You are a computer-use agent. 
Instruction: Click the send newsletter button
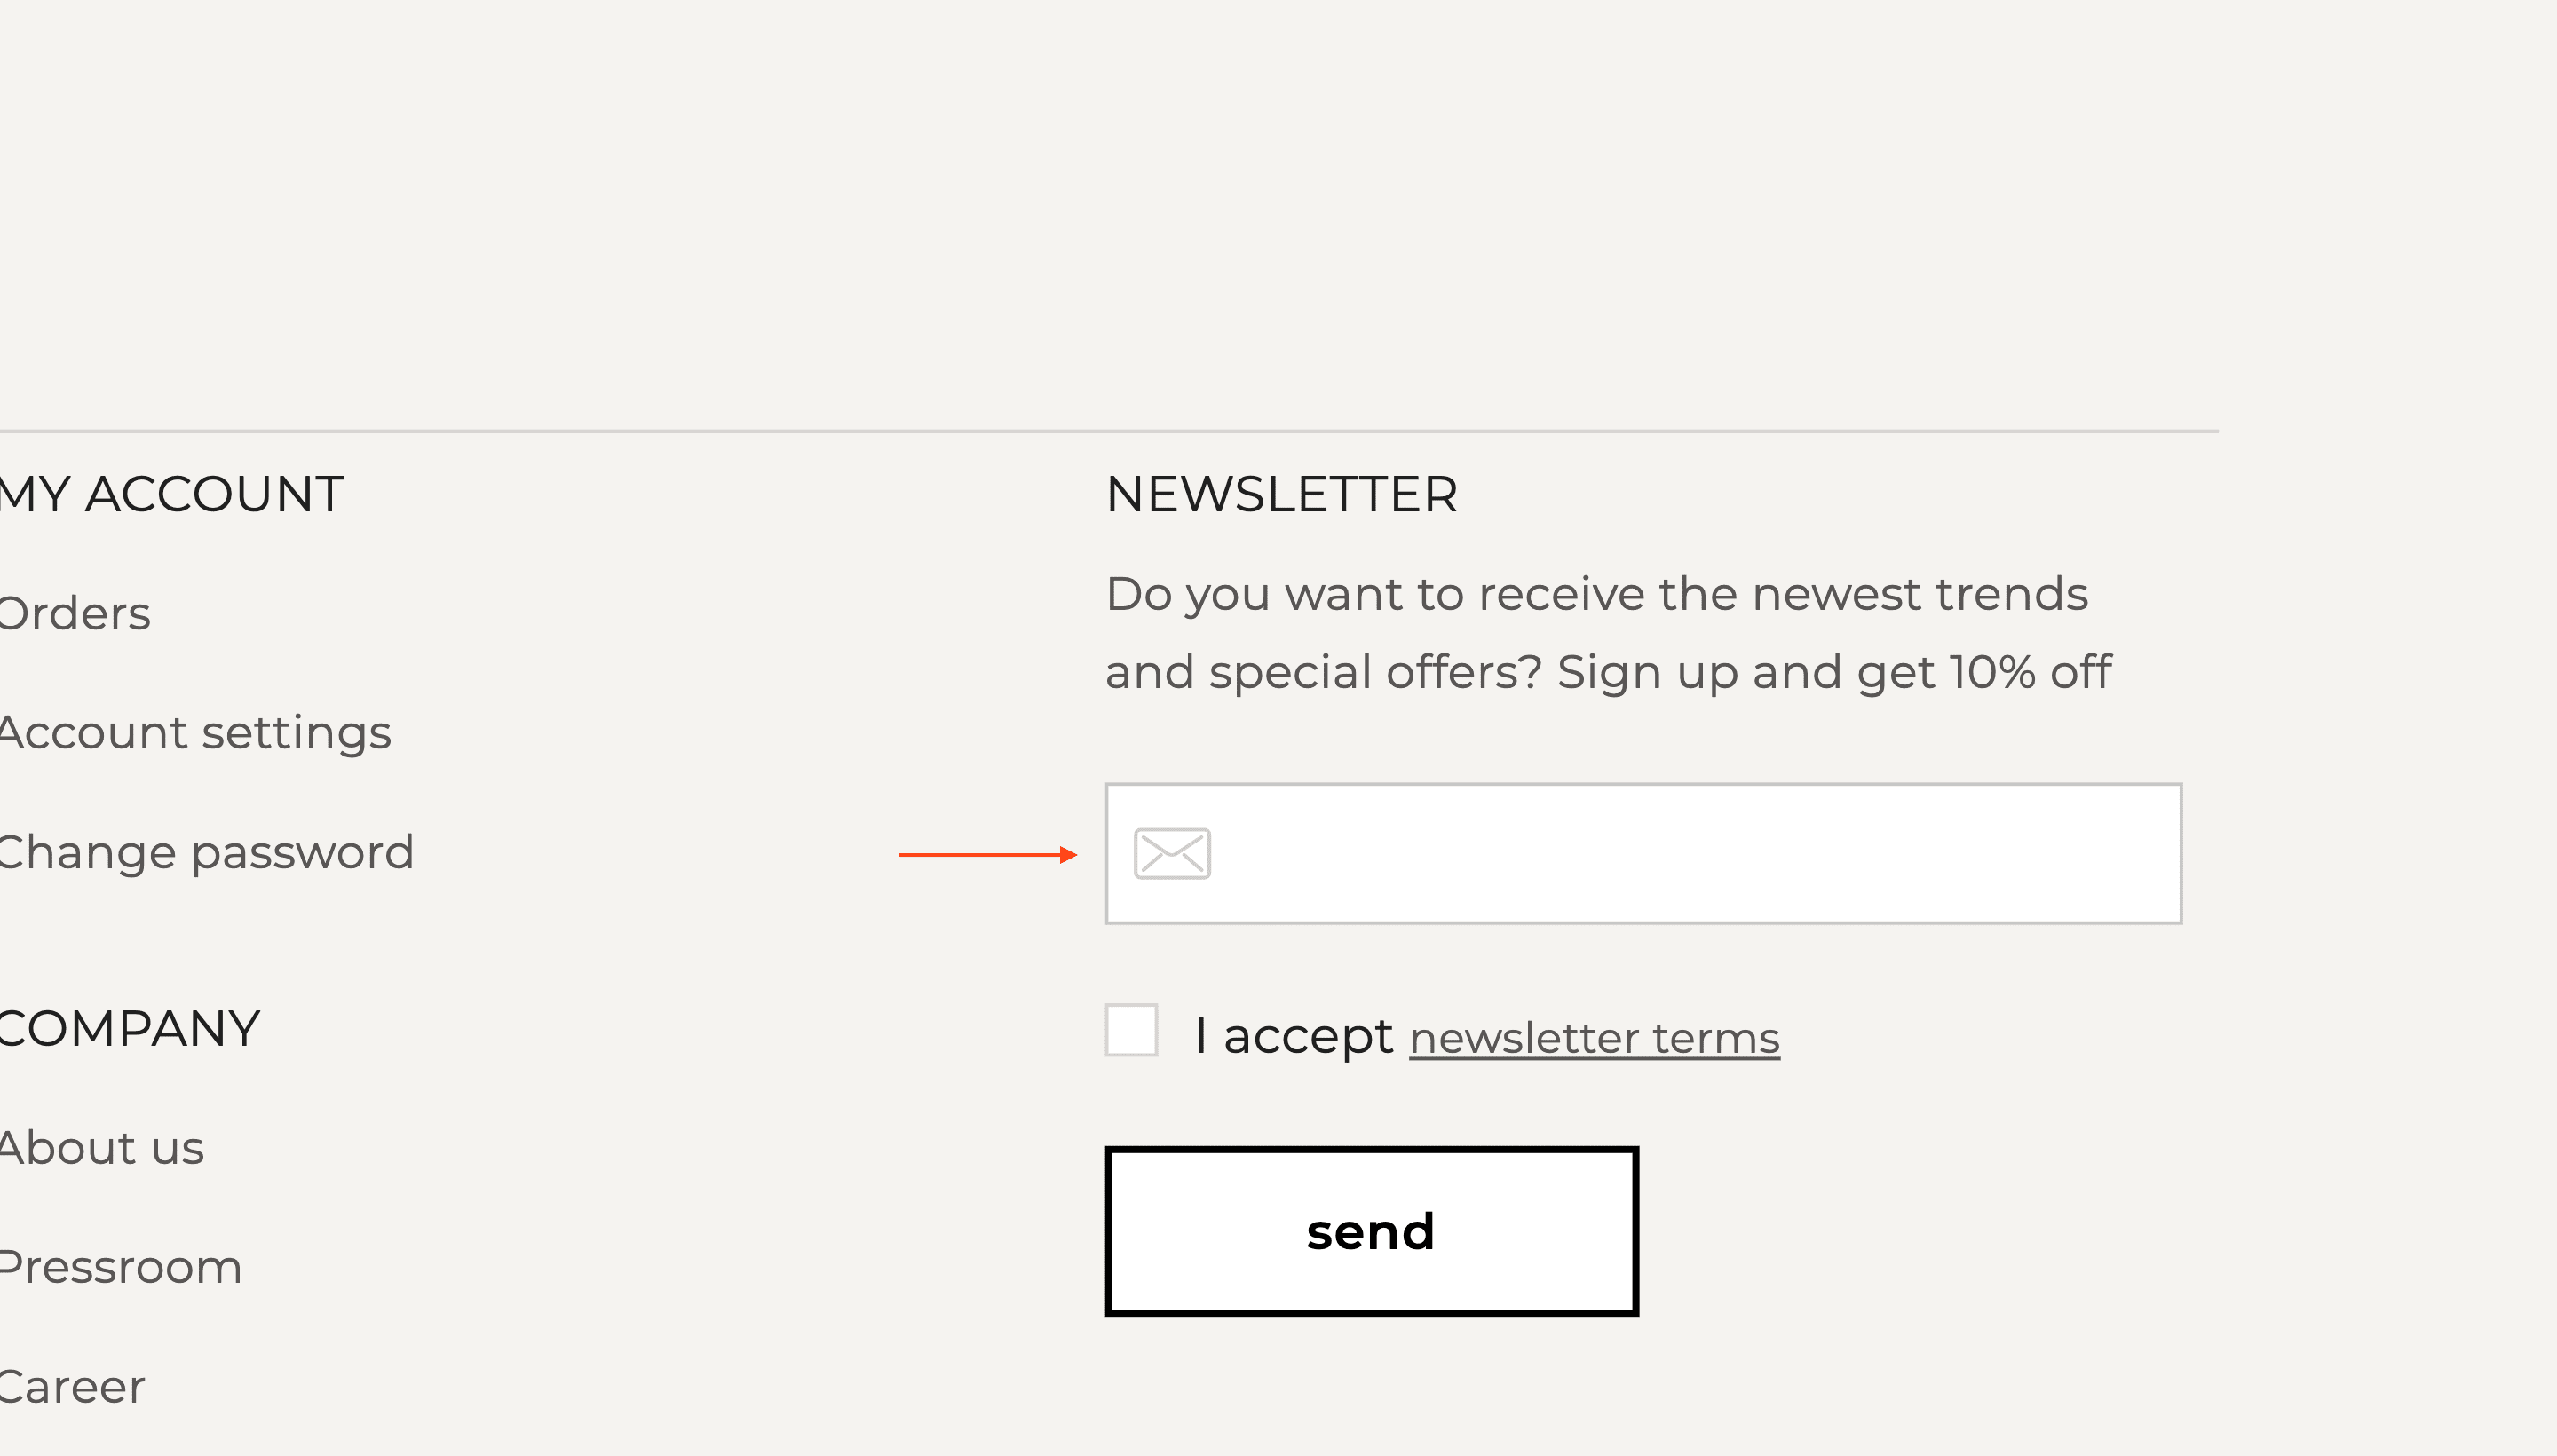tap(1372, 1231)
